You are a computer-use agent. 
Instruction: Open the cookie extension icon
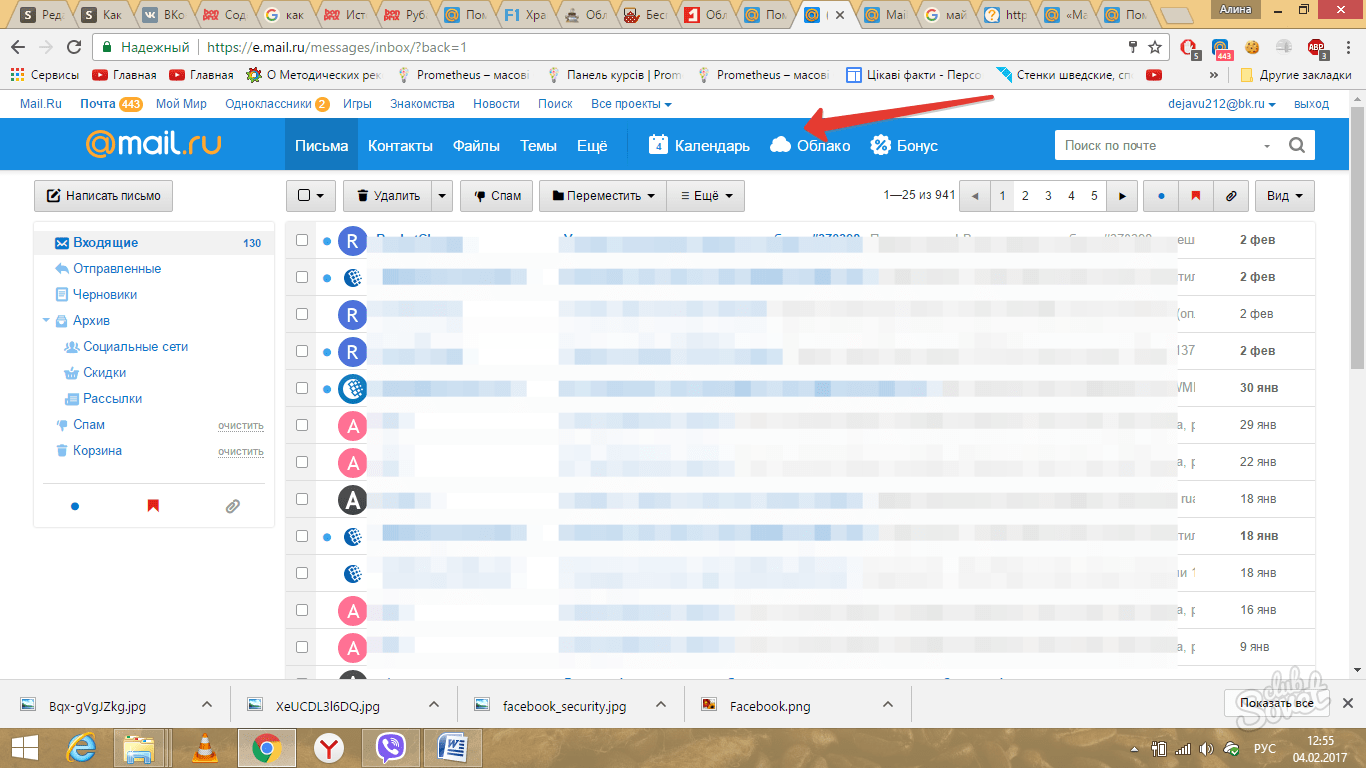point(1252,47)
